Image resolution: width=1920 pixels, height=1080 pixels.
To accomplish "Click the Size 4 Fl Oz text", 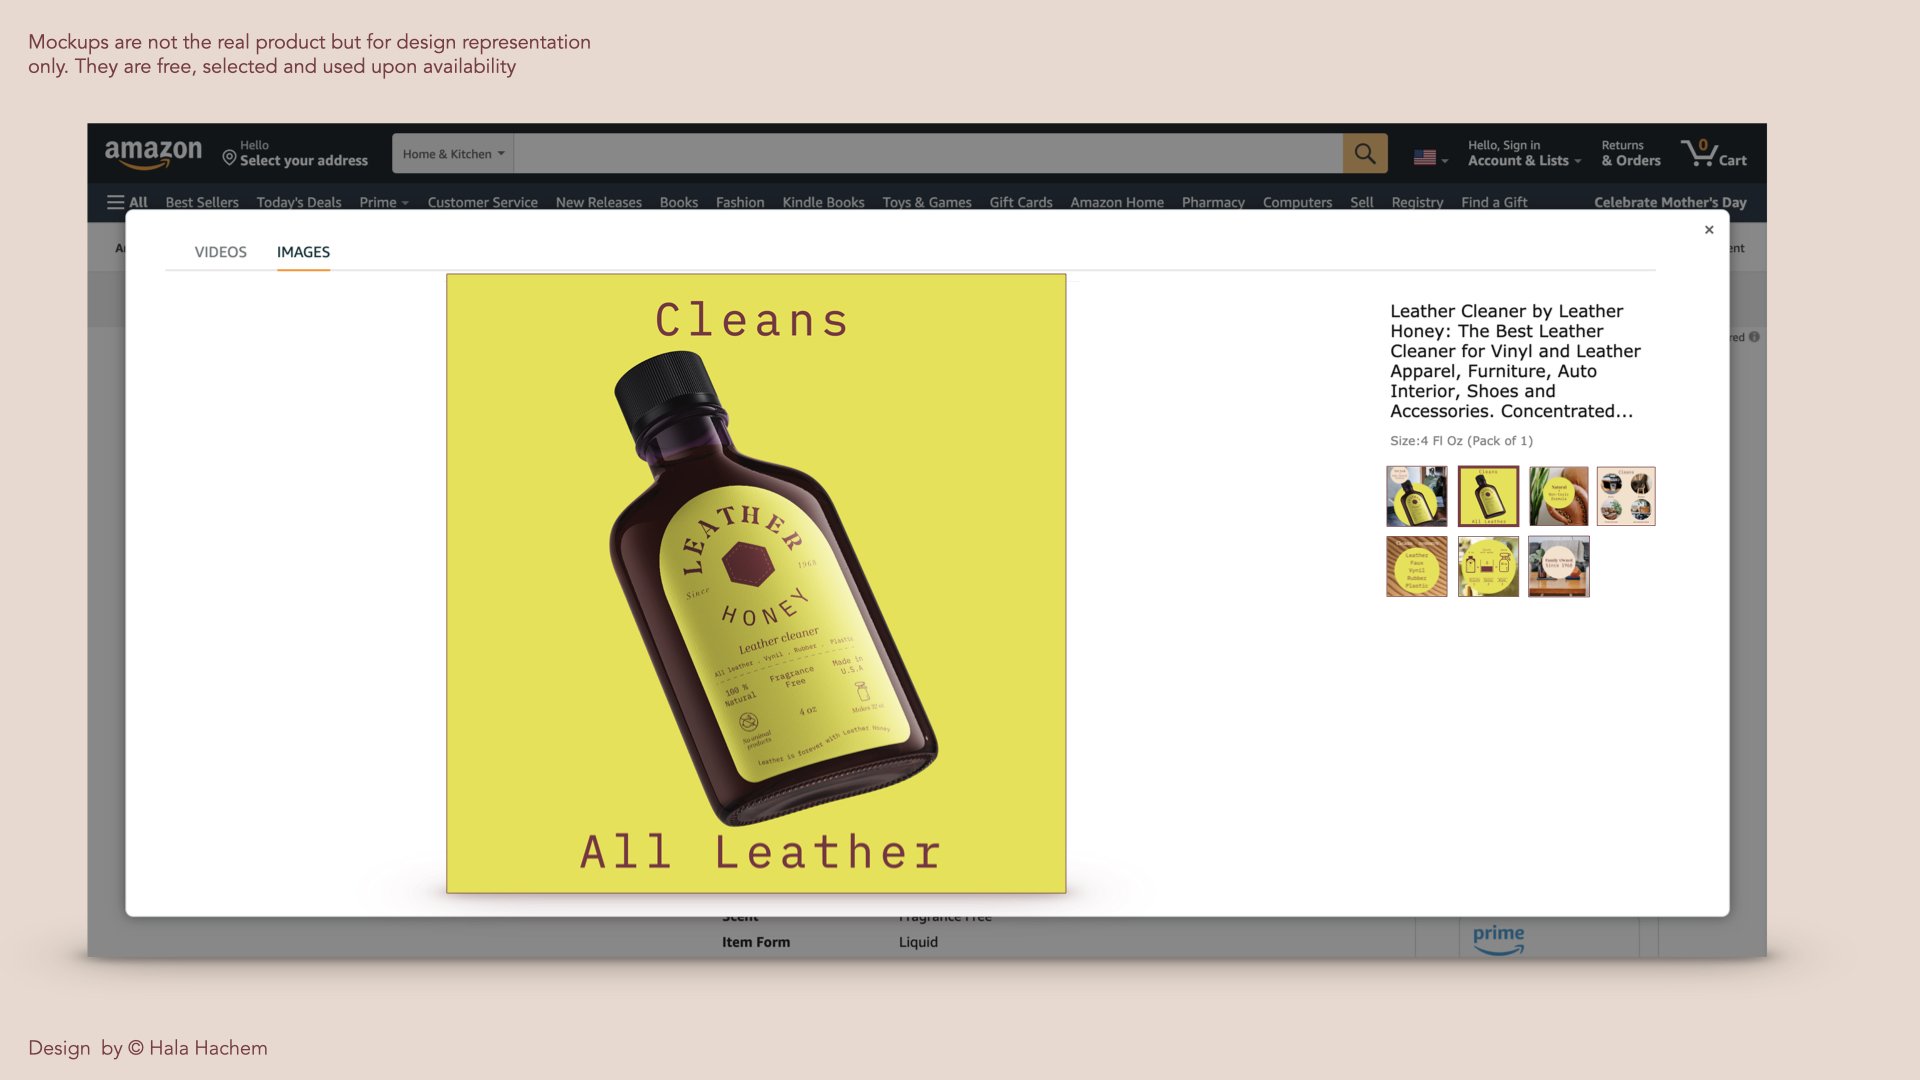I will tap(1461, 441).
